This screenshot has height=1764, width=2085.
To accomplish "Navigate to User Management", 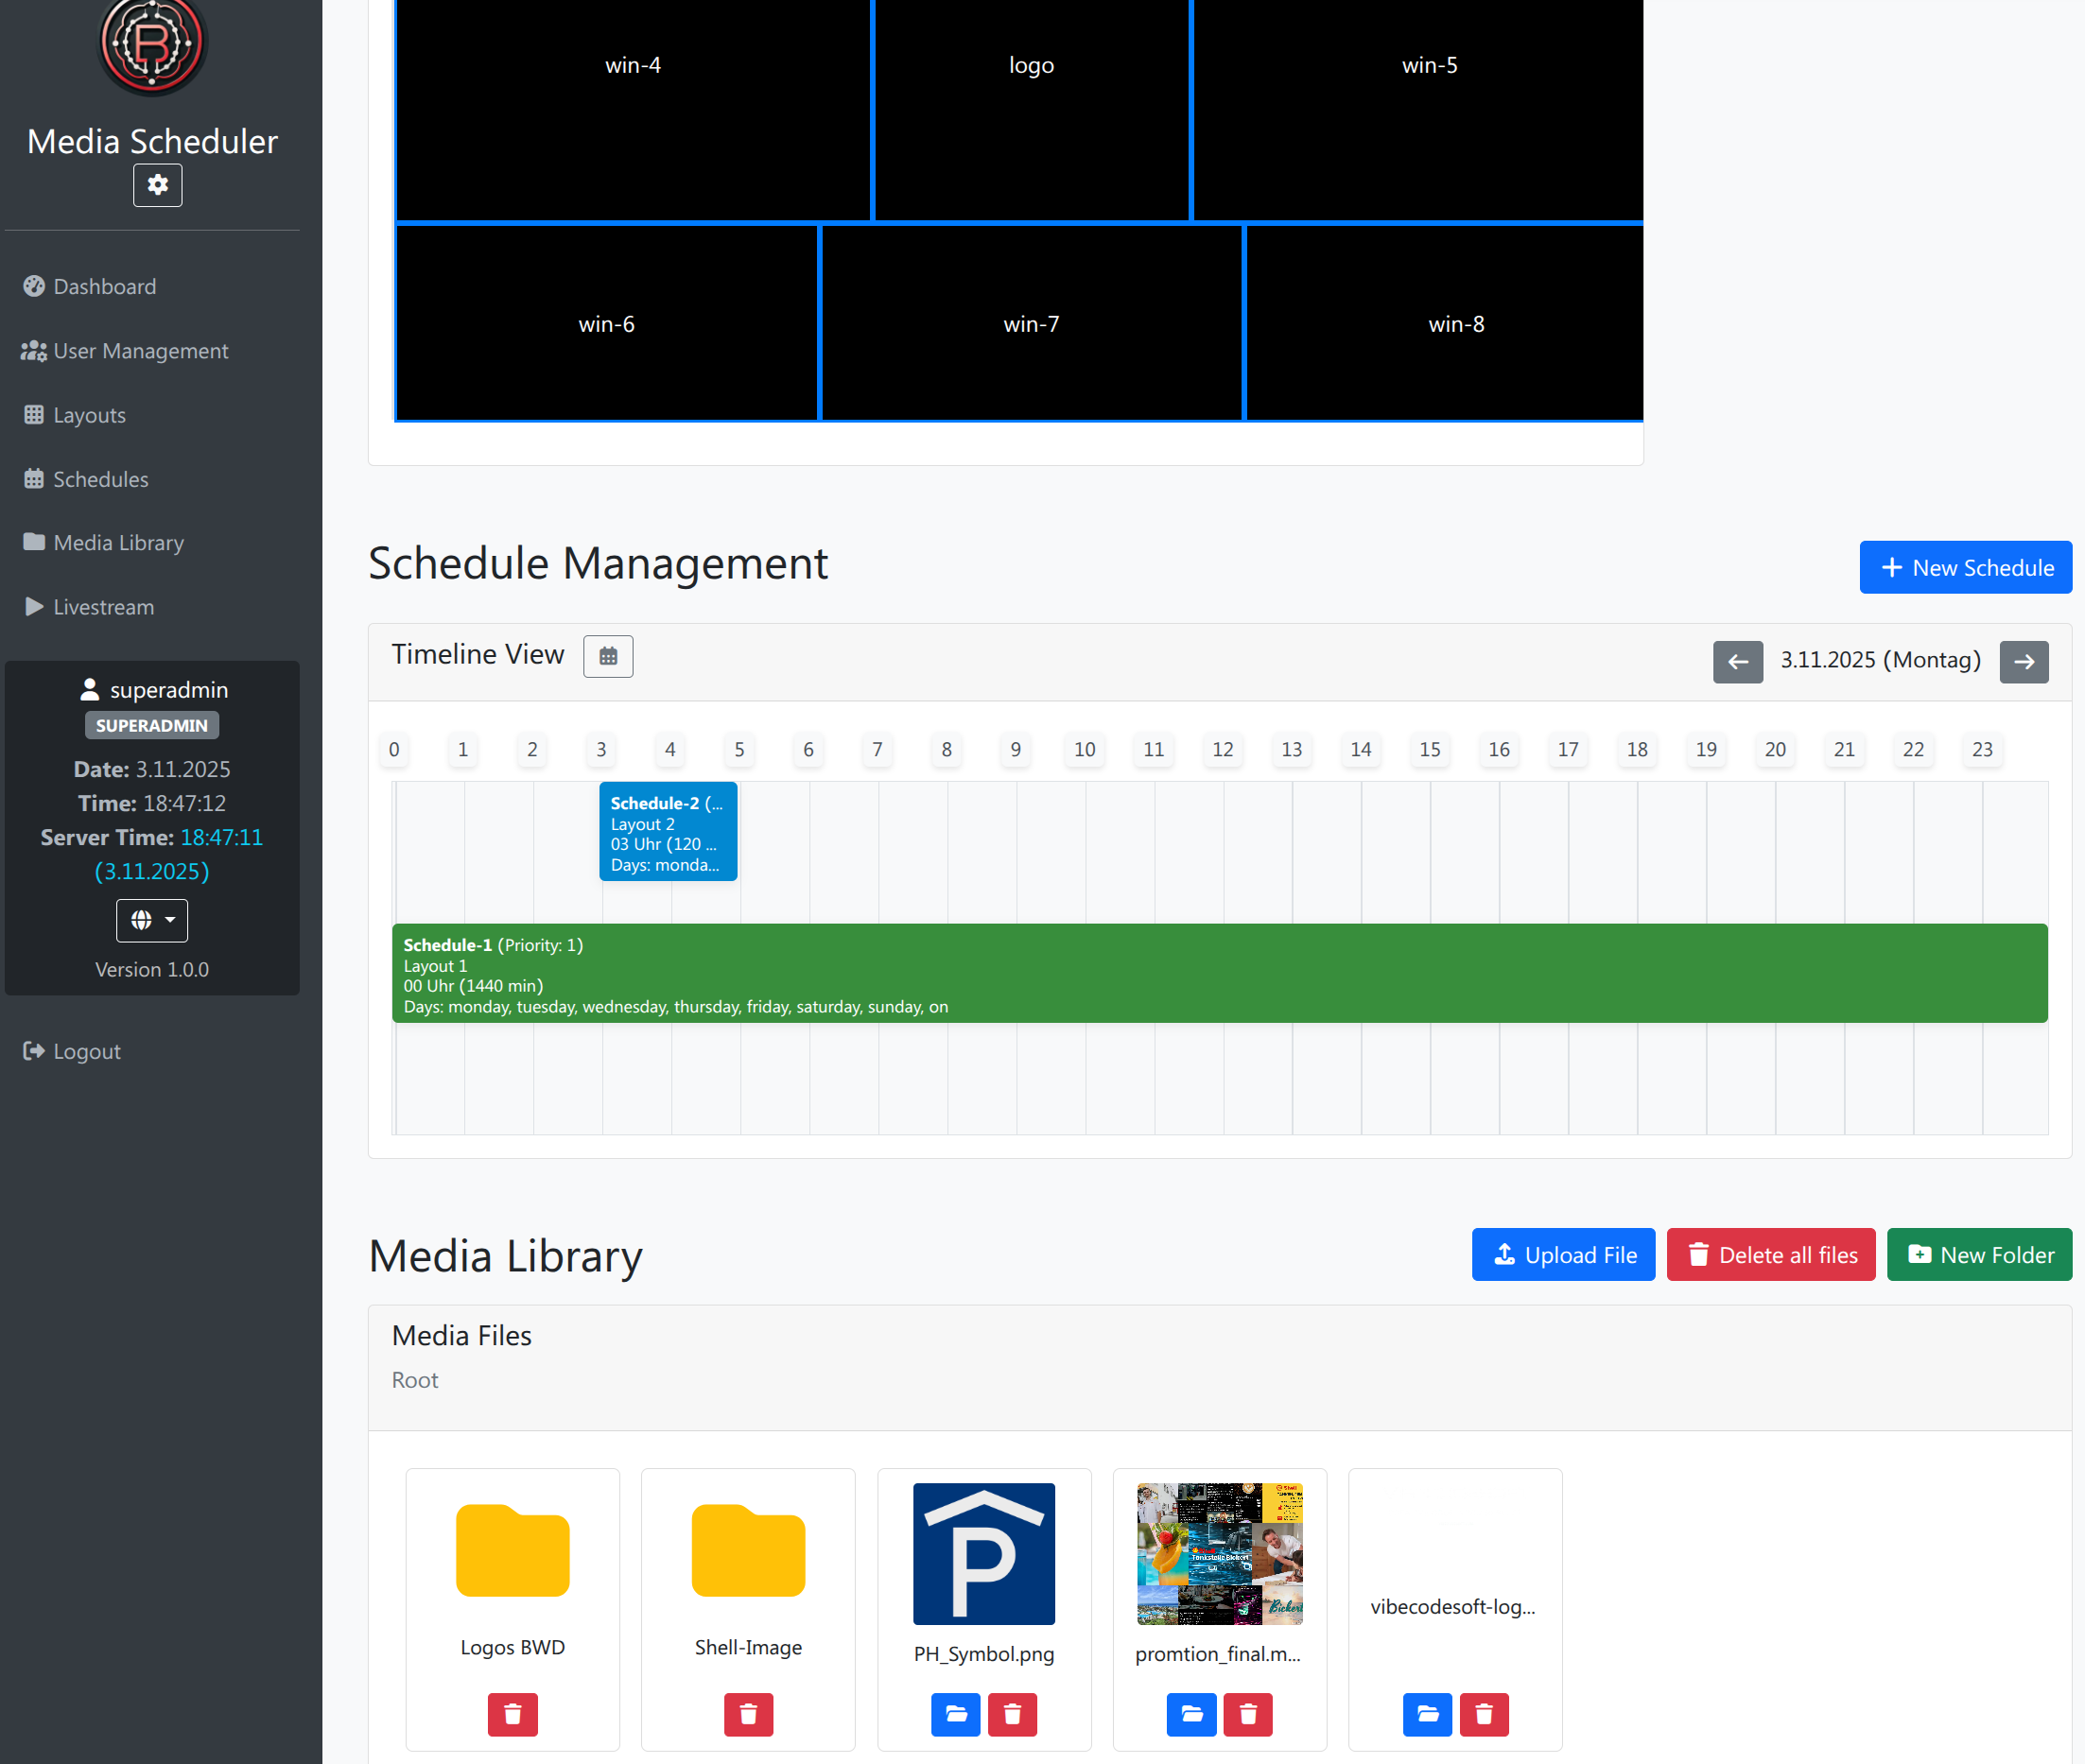I will (x=140, y=351).
